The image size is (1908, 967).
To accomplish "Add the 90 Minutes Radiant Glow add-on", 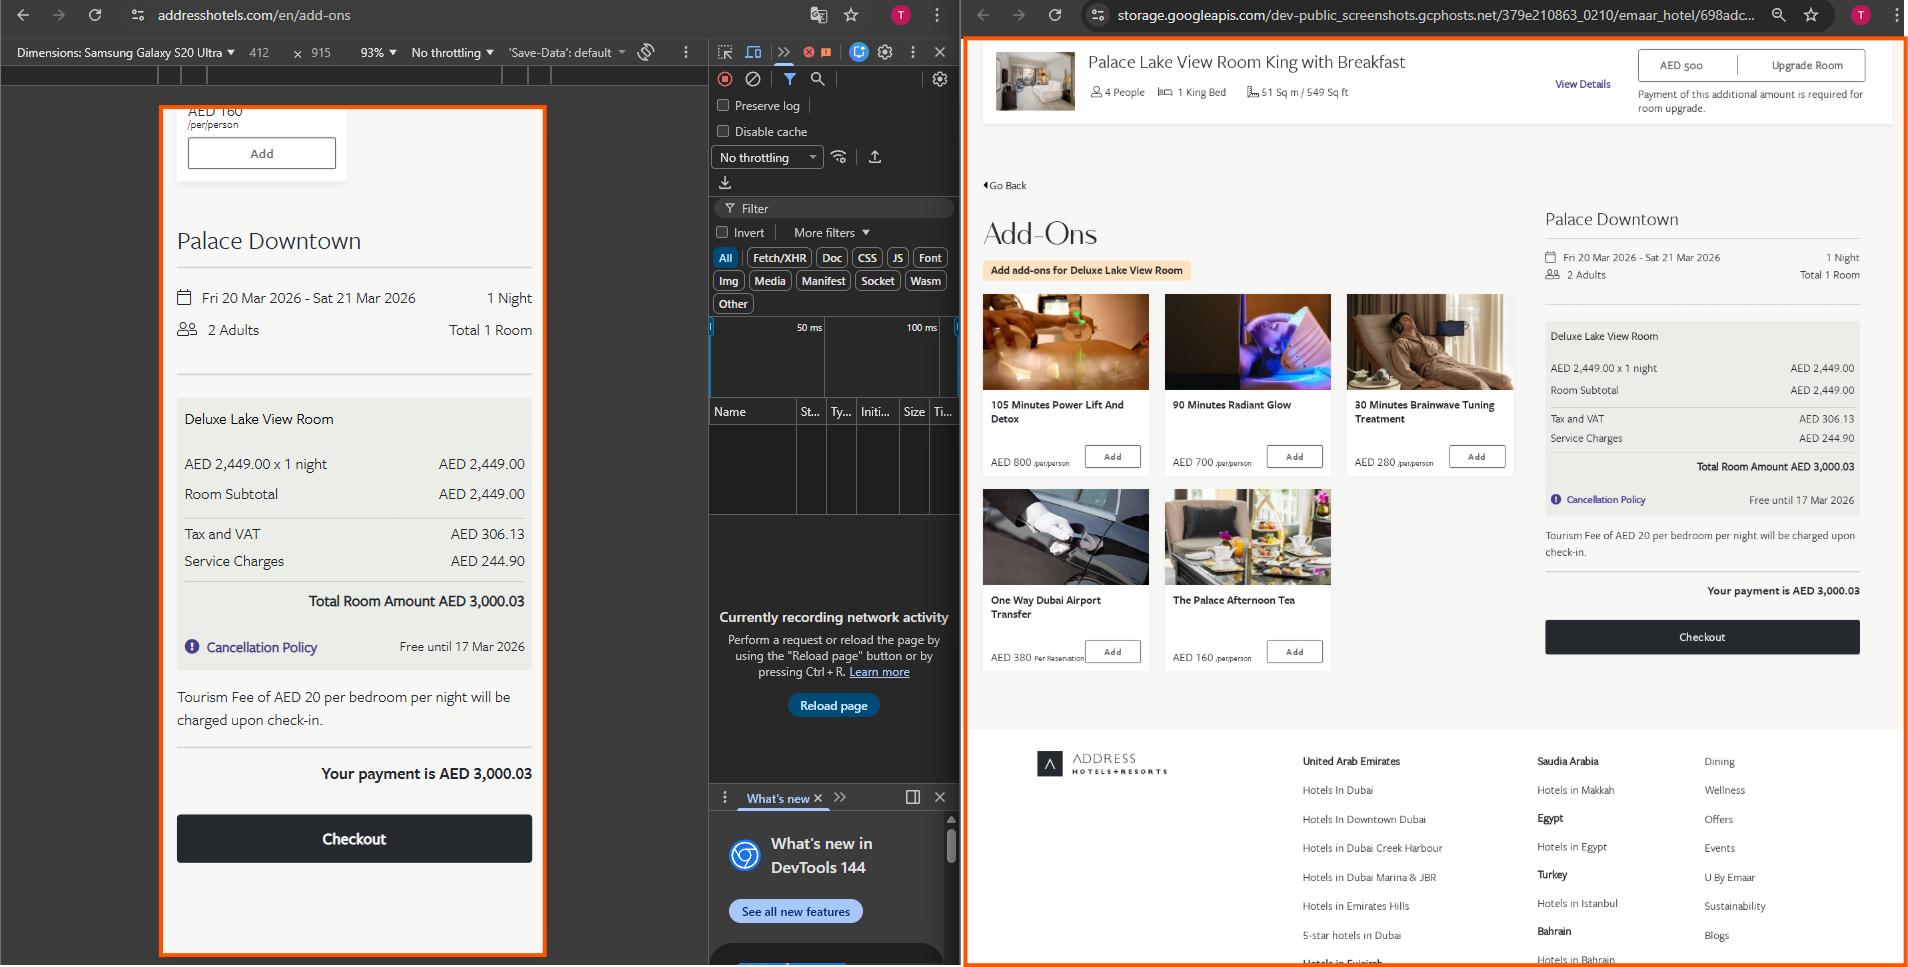I will click(1294, 456).
